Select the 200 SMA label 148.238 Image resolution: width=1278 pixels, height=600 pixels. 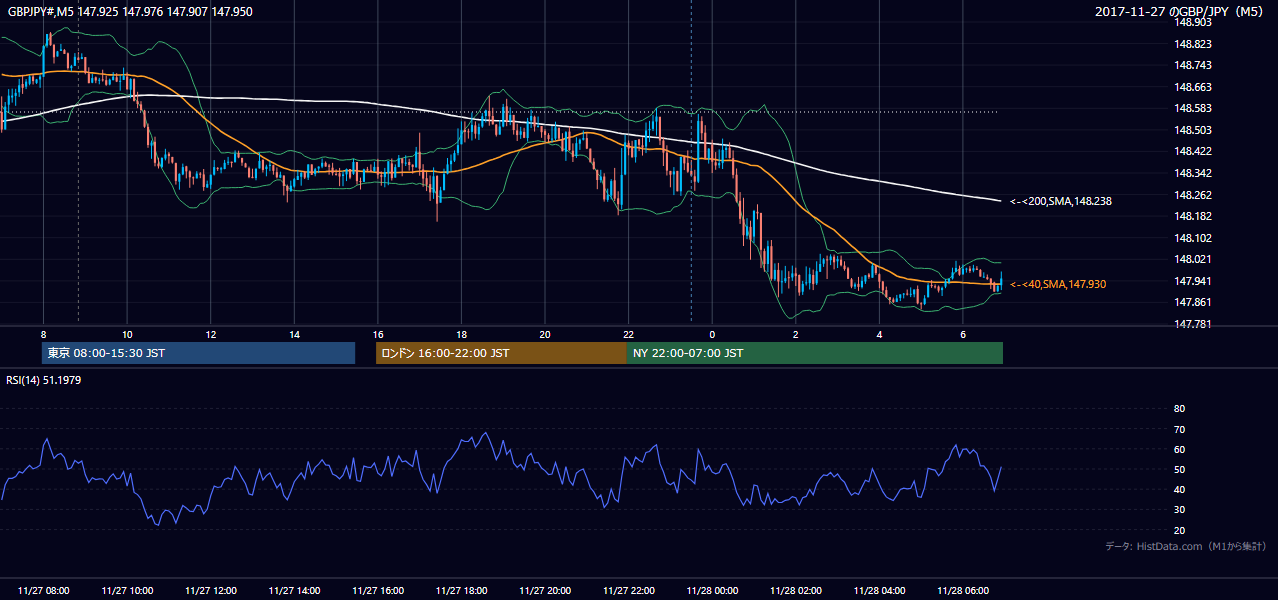click(1061, 201)
